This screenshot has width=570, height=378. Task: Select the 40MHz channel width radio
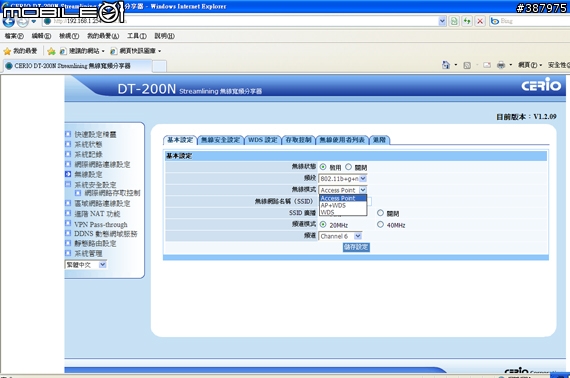380,224
